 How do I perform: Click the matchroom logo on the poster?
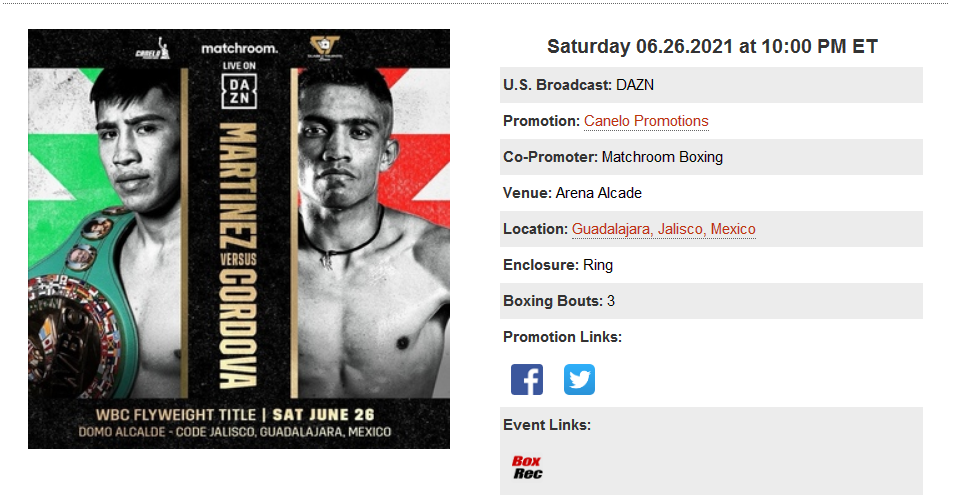[240, 48]
